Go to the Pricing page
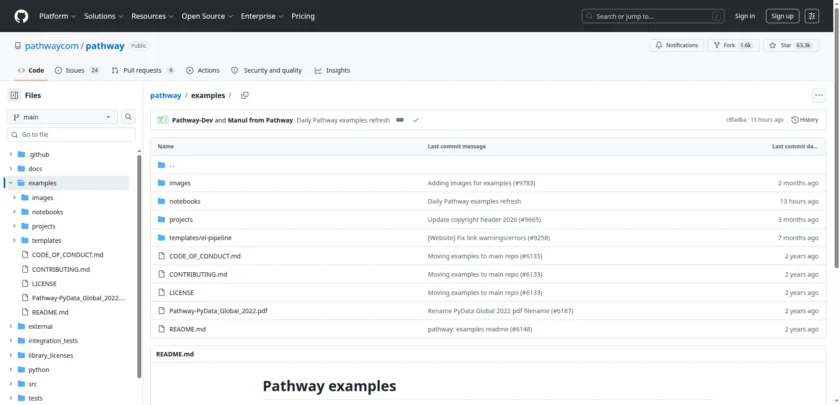The width and height of the screenshot is (840, 405). pos(303,16)
